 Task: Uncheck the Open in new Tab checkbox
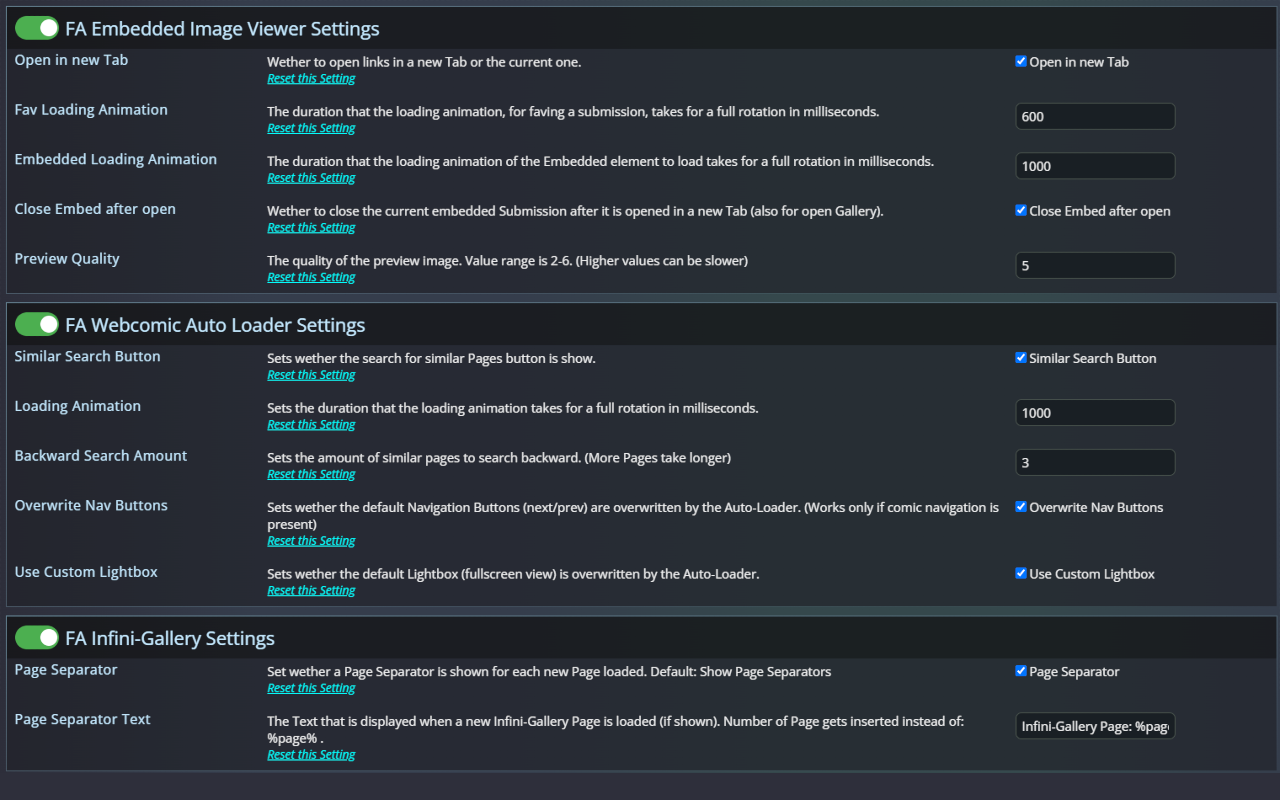point(1021,61)
